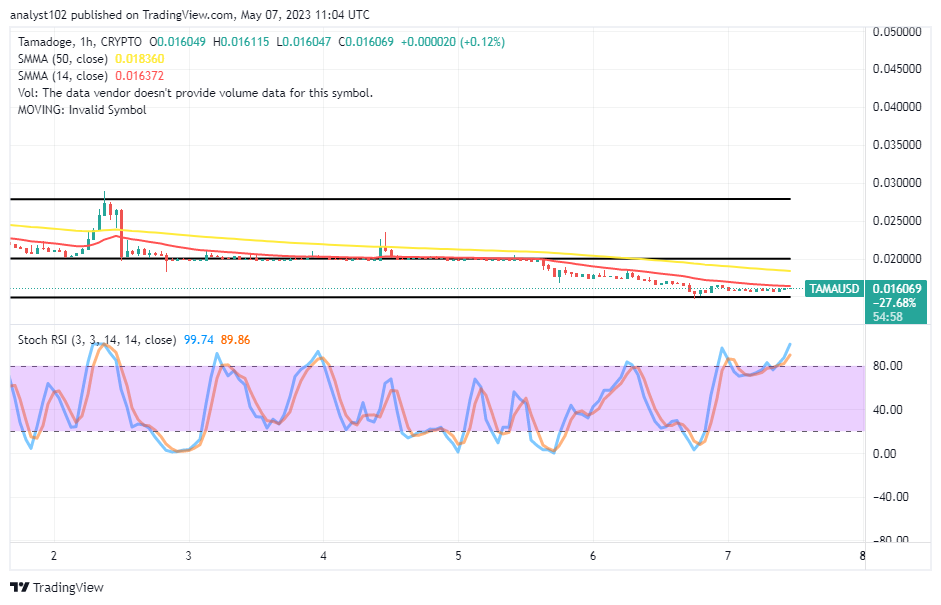
Task: Click date label 7 on time axis
Action: 727,556
